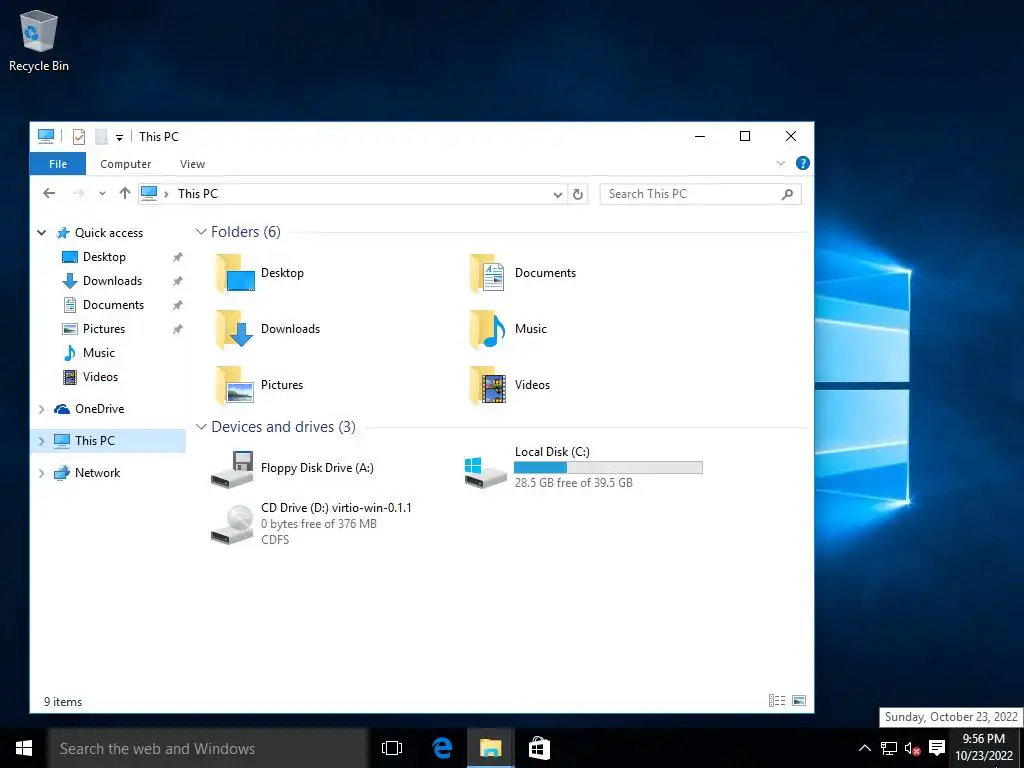Open the Downloads folder in Folders group

click(x=268, y=329)
